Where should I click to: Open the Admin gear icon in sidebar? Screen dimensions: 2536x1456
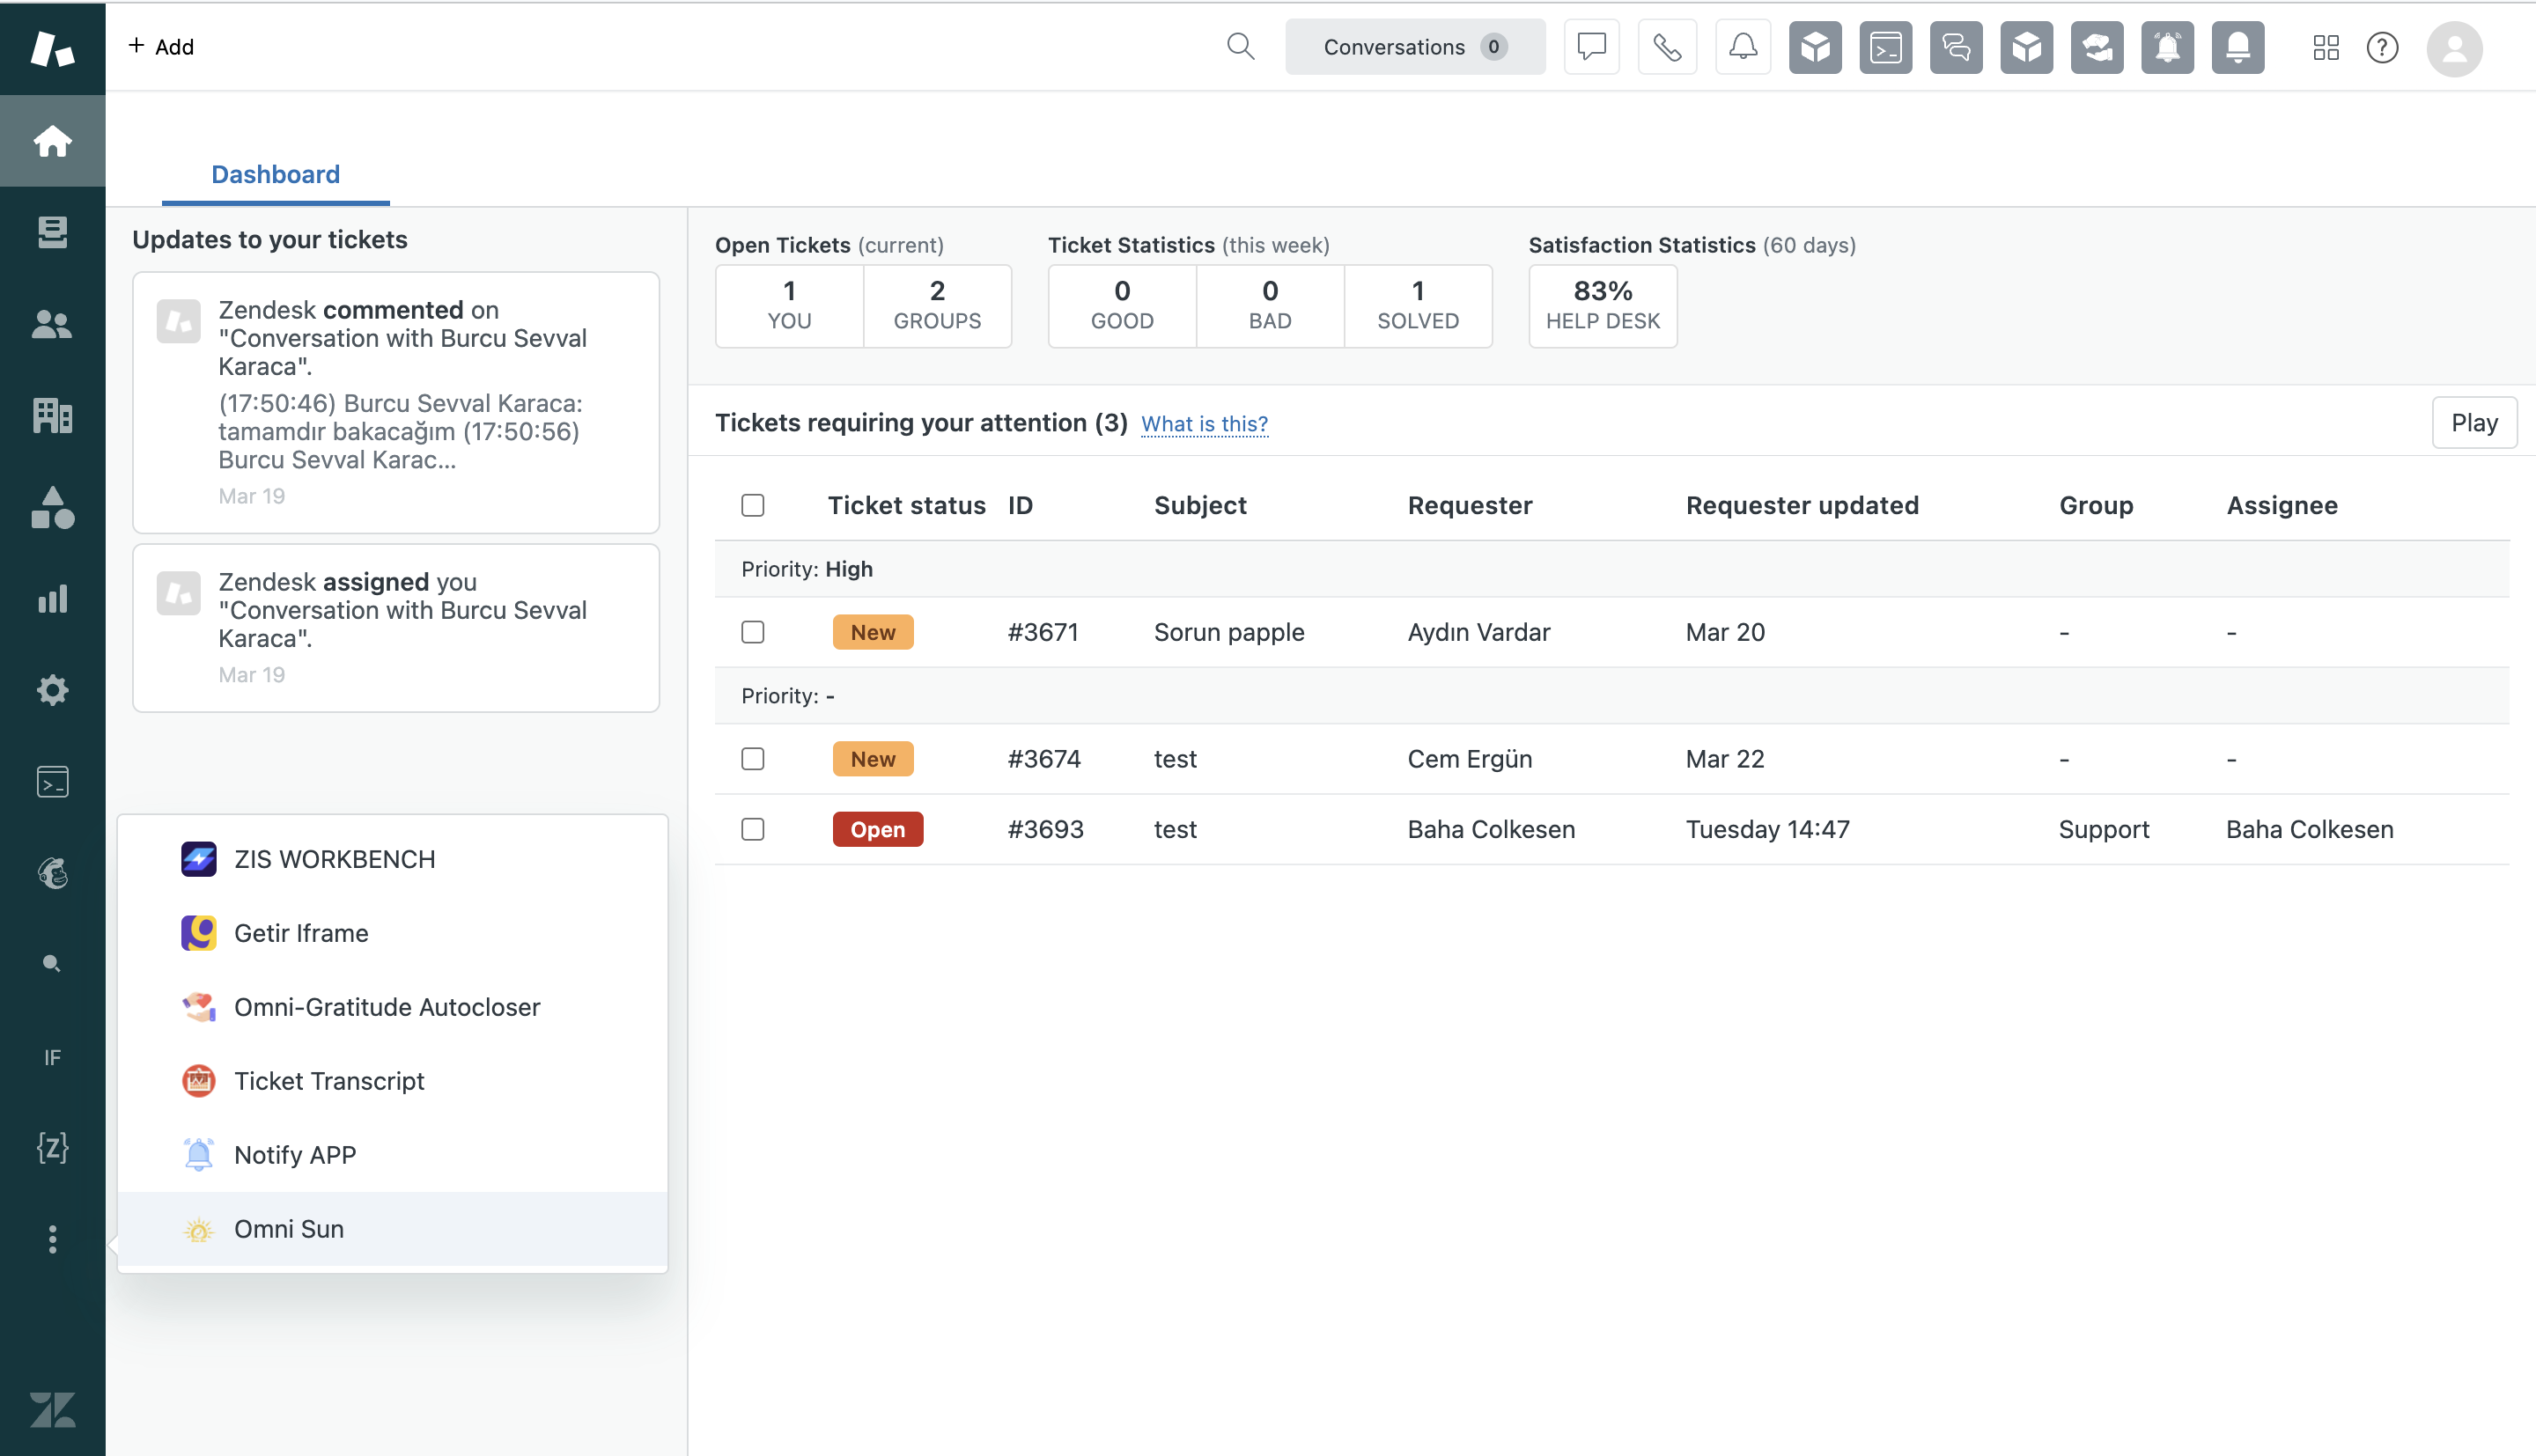[52, 690]
